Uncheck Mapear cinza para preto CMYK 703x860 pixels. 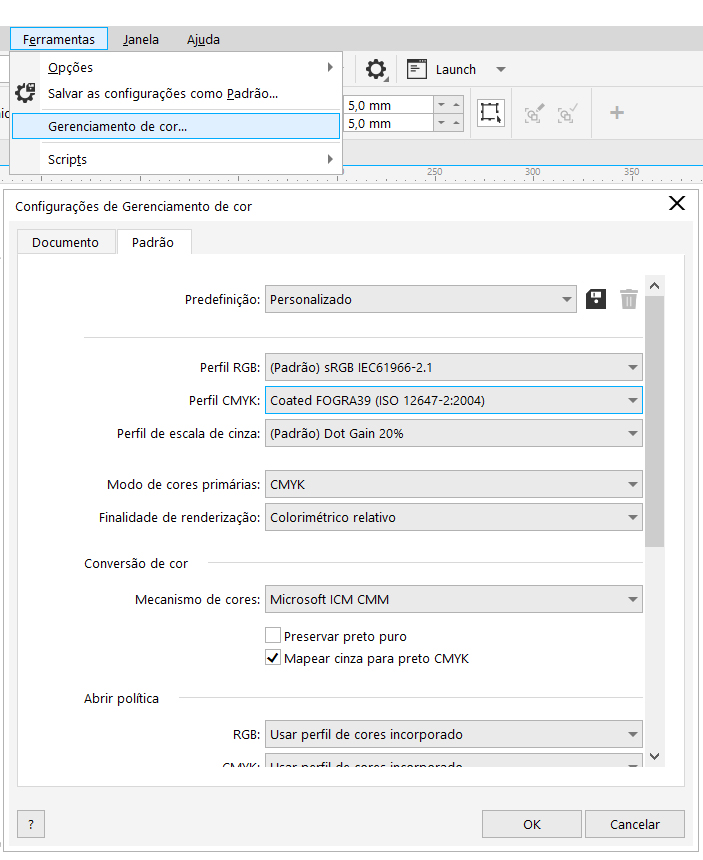pyautogui.click(x=273, y=658)
